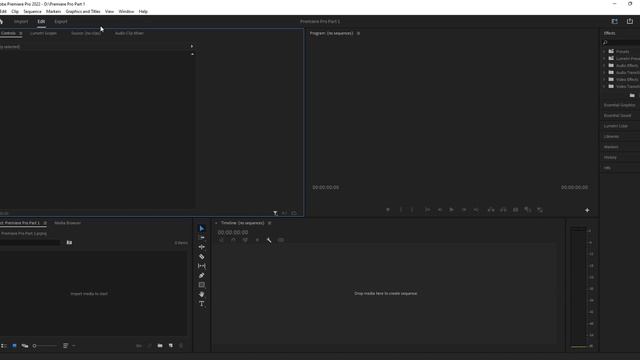Select the Track Select Forward tool

202,238
